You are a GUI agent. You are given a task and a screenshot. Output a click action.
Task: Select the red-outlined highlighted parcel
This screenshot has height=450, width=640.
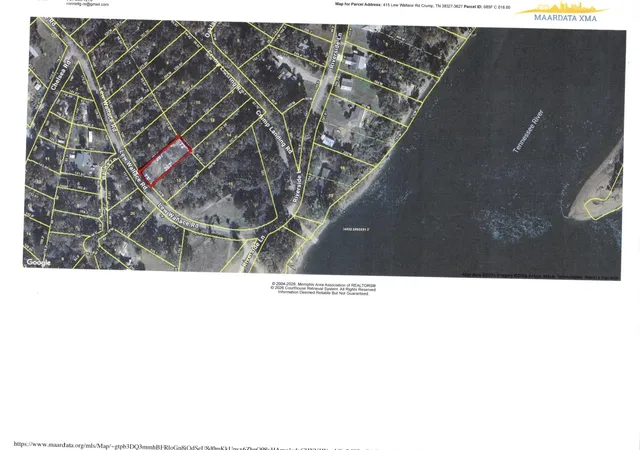click(165, 161)
